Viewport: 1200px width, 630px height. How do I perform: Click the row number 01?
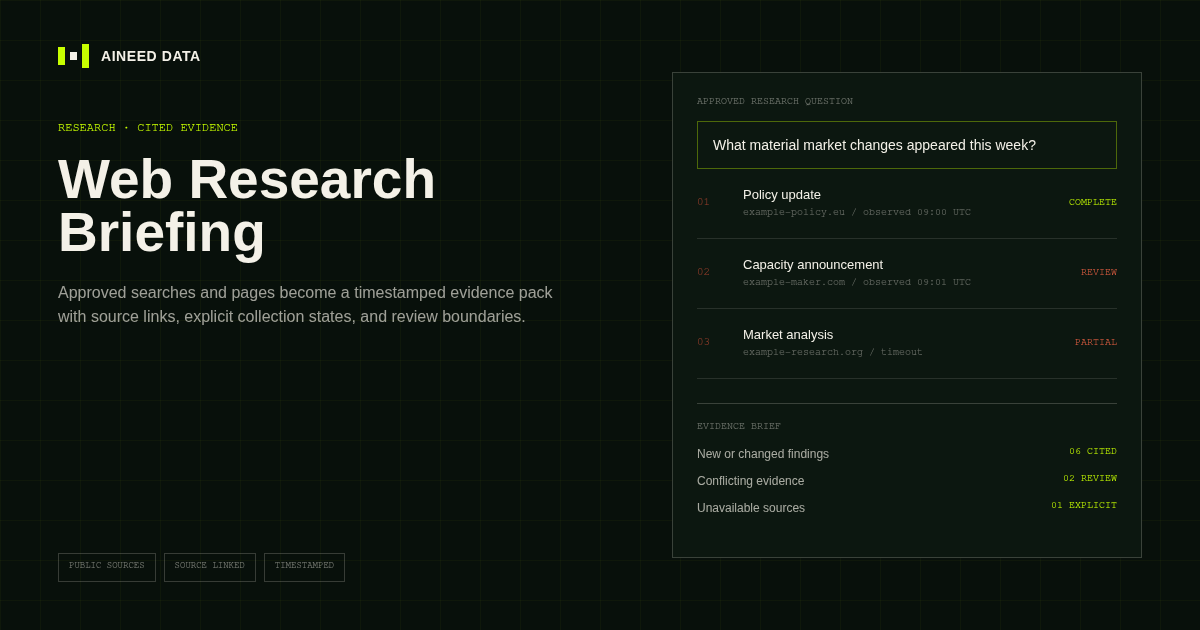pos(703,202)
